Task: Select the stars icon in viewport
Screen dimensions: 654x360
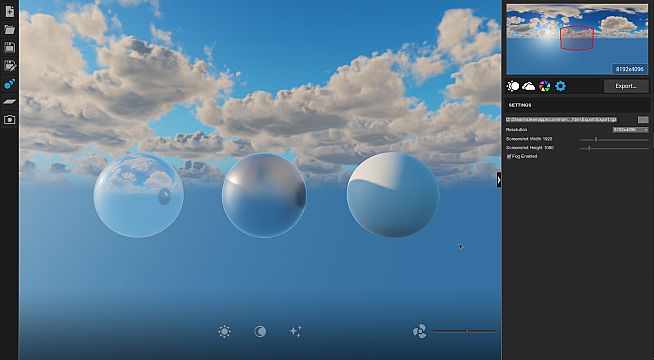Action: click(x=296, y=332)
